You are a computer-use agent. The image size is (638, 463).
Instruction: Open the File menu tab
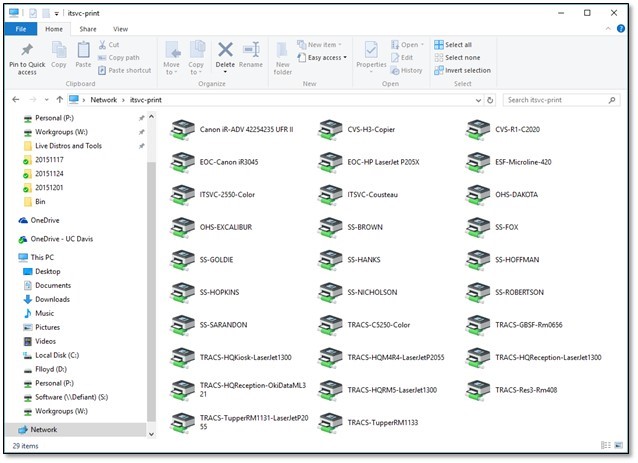point(21,29)
